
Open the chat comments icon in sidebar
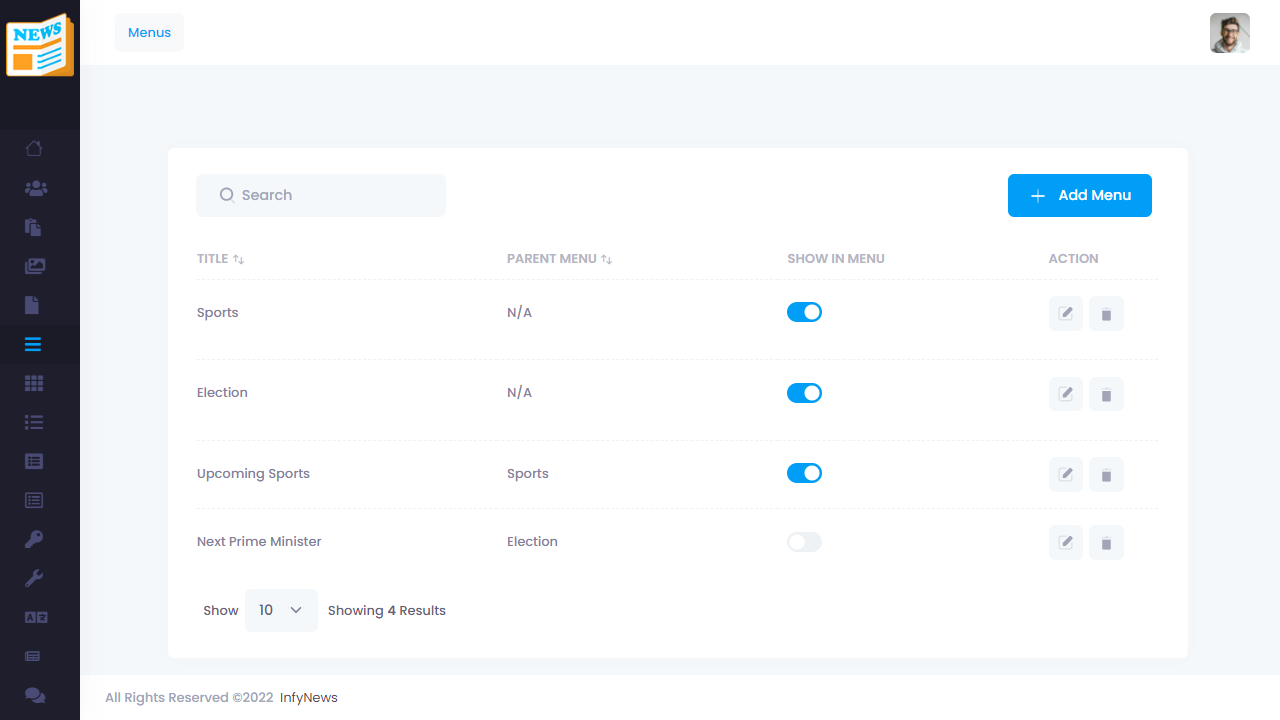point(35,695)
